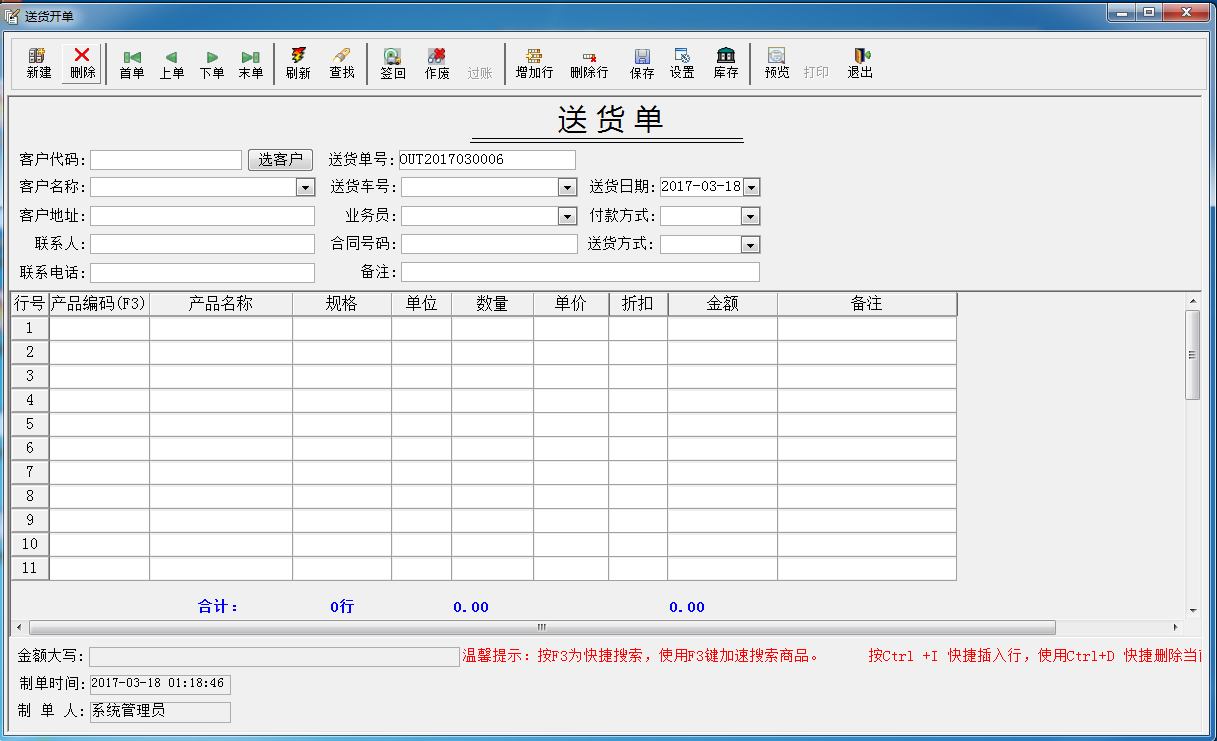This screenshot has height=741, width=1217.
Task: Click the 合同号码 input field
Action: click(x=489, y=244)
